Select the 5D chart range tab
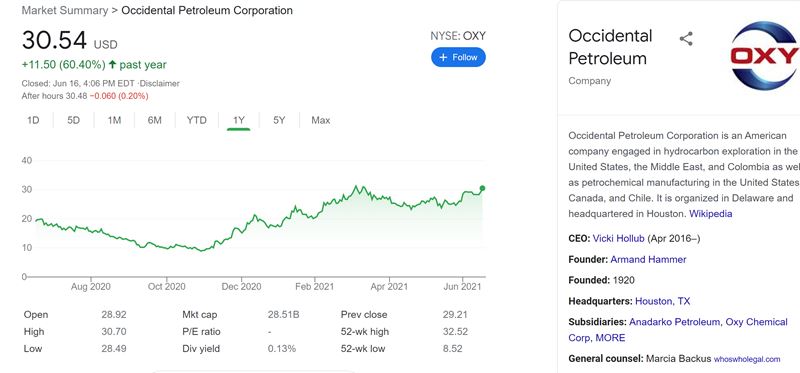 pos(73,120)
